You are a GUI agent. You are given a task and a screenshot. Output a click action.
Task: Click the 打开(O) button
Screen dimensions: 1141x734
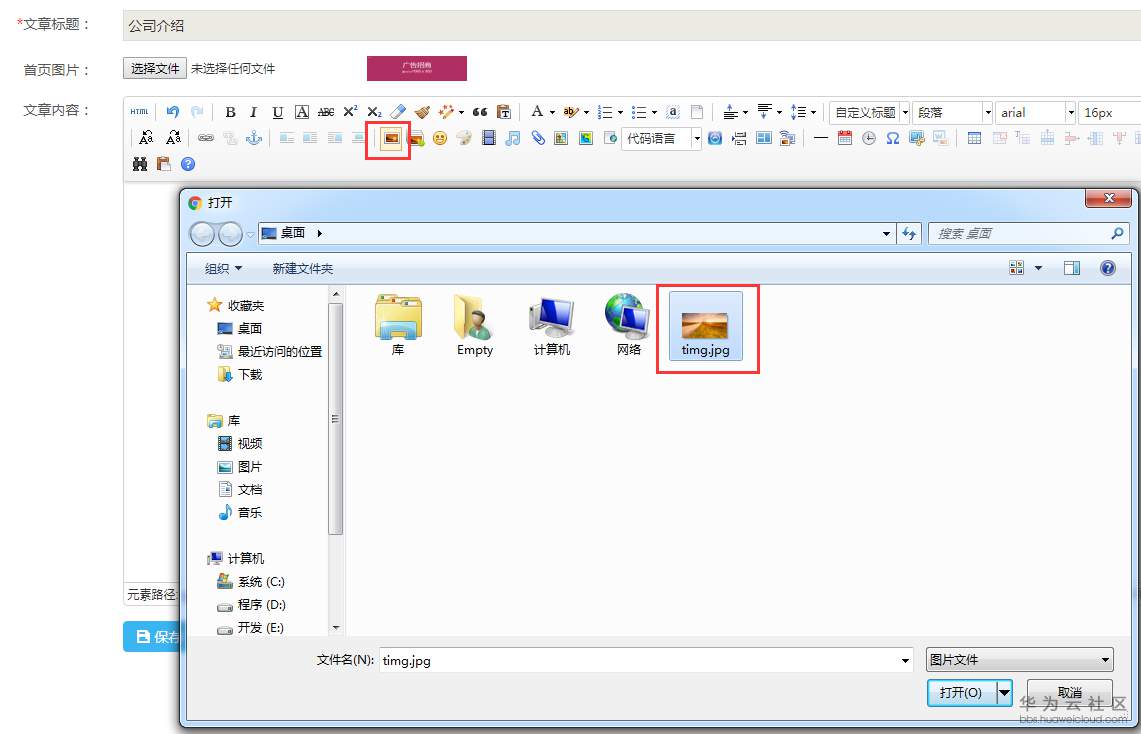point(961,693)
